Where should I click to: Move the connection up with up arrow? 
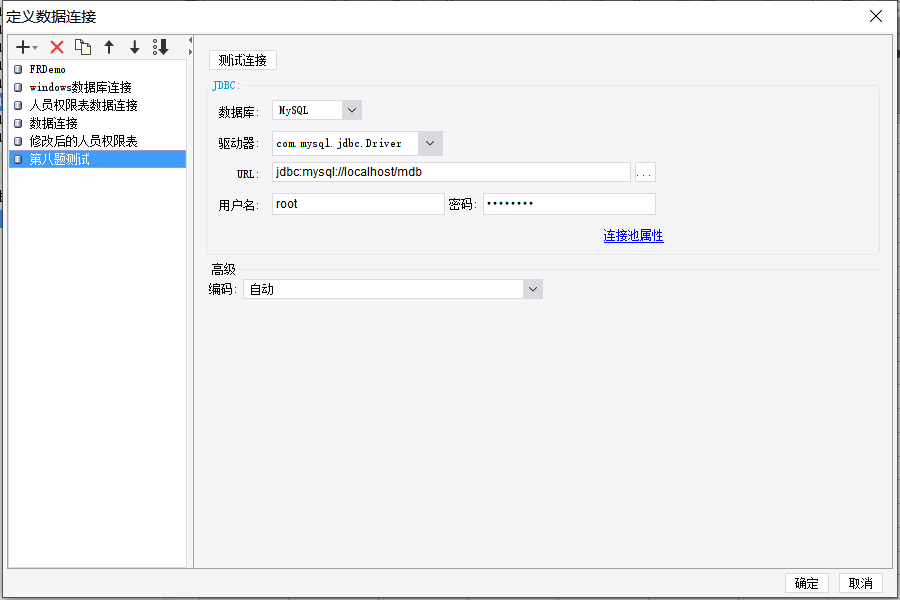tap(109, 47)
